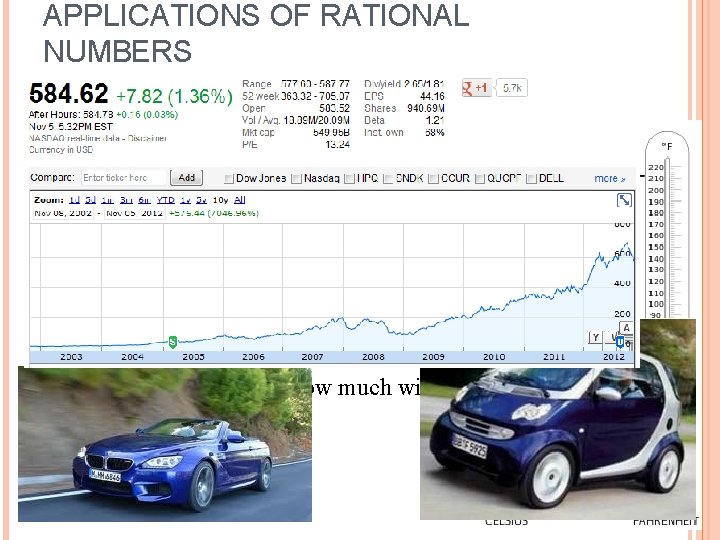
Task: Click the 5.7k share count bubble
Action: point(512,88)
